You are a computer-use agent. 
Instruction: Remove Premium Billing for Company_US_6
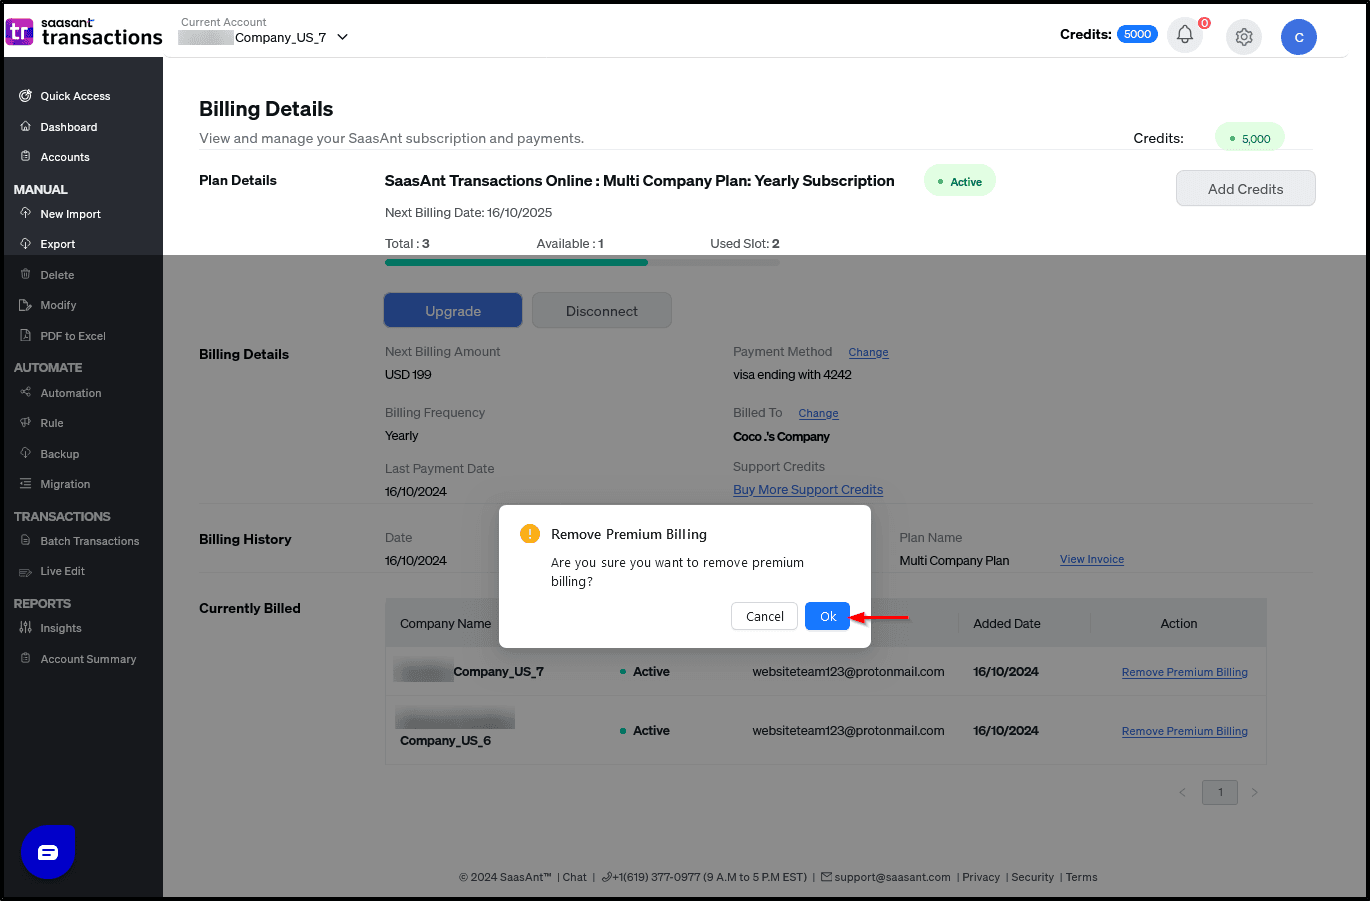pos(1184,731)
